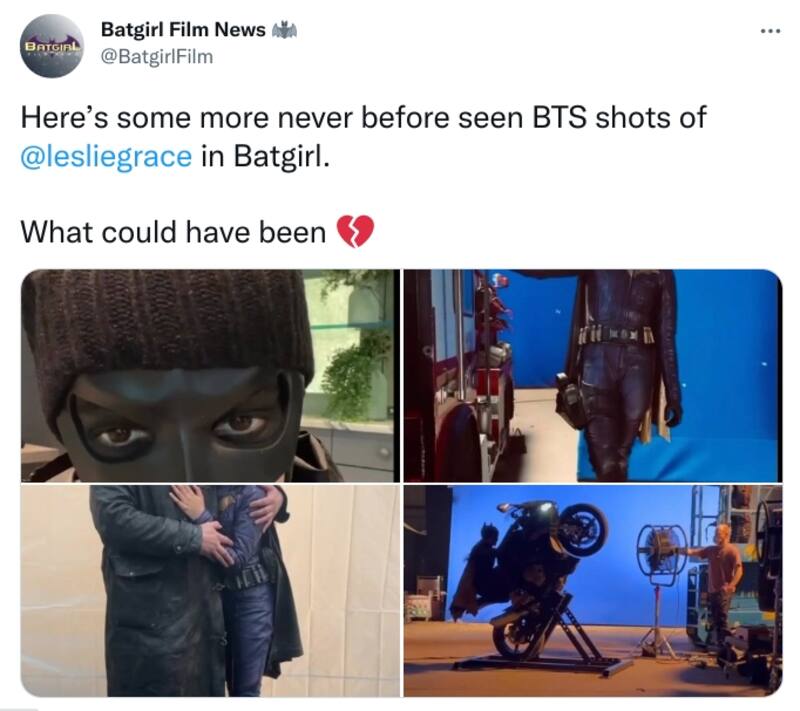The image size is (800, 711).
Task: Click the broken heart emoji
Action: click(356, 231)
